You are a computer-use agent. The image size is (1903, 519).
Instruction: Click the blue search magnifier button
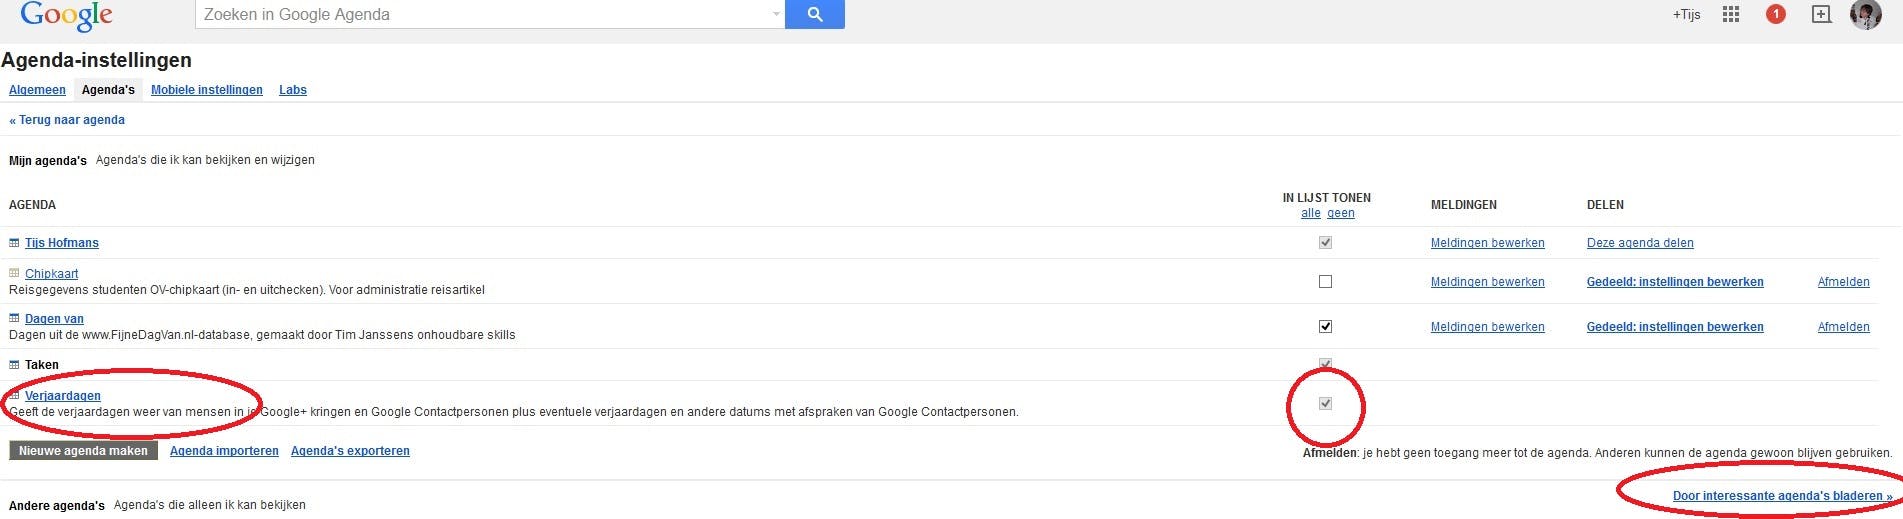tap(815, 14)
